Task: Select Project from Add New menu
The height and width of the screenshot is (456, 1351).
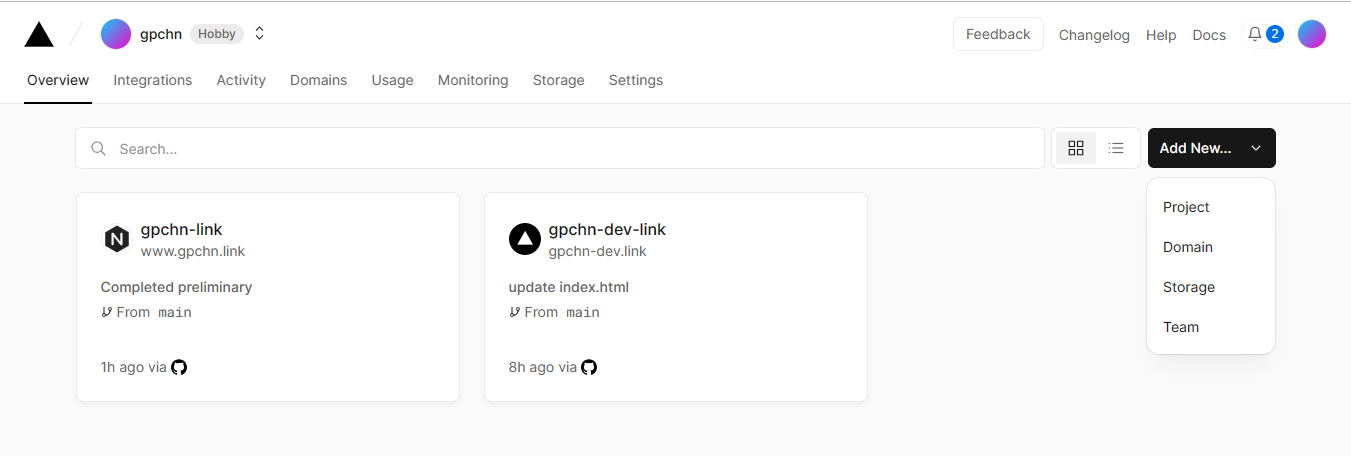Action: 1186,207
